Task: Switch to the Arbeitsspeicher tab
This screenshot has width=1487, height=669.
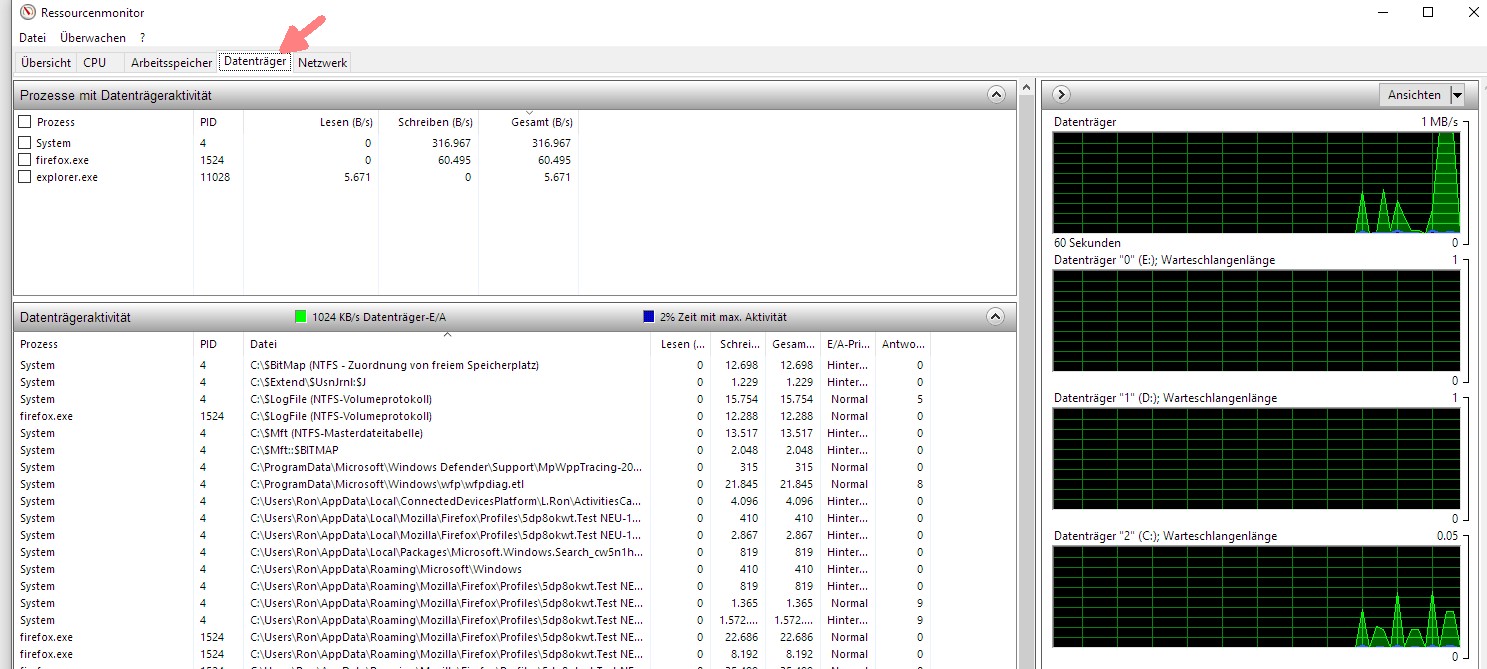Action: [x=172, y=62]
